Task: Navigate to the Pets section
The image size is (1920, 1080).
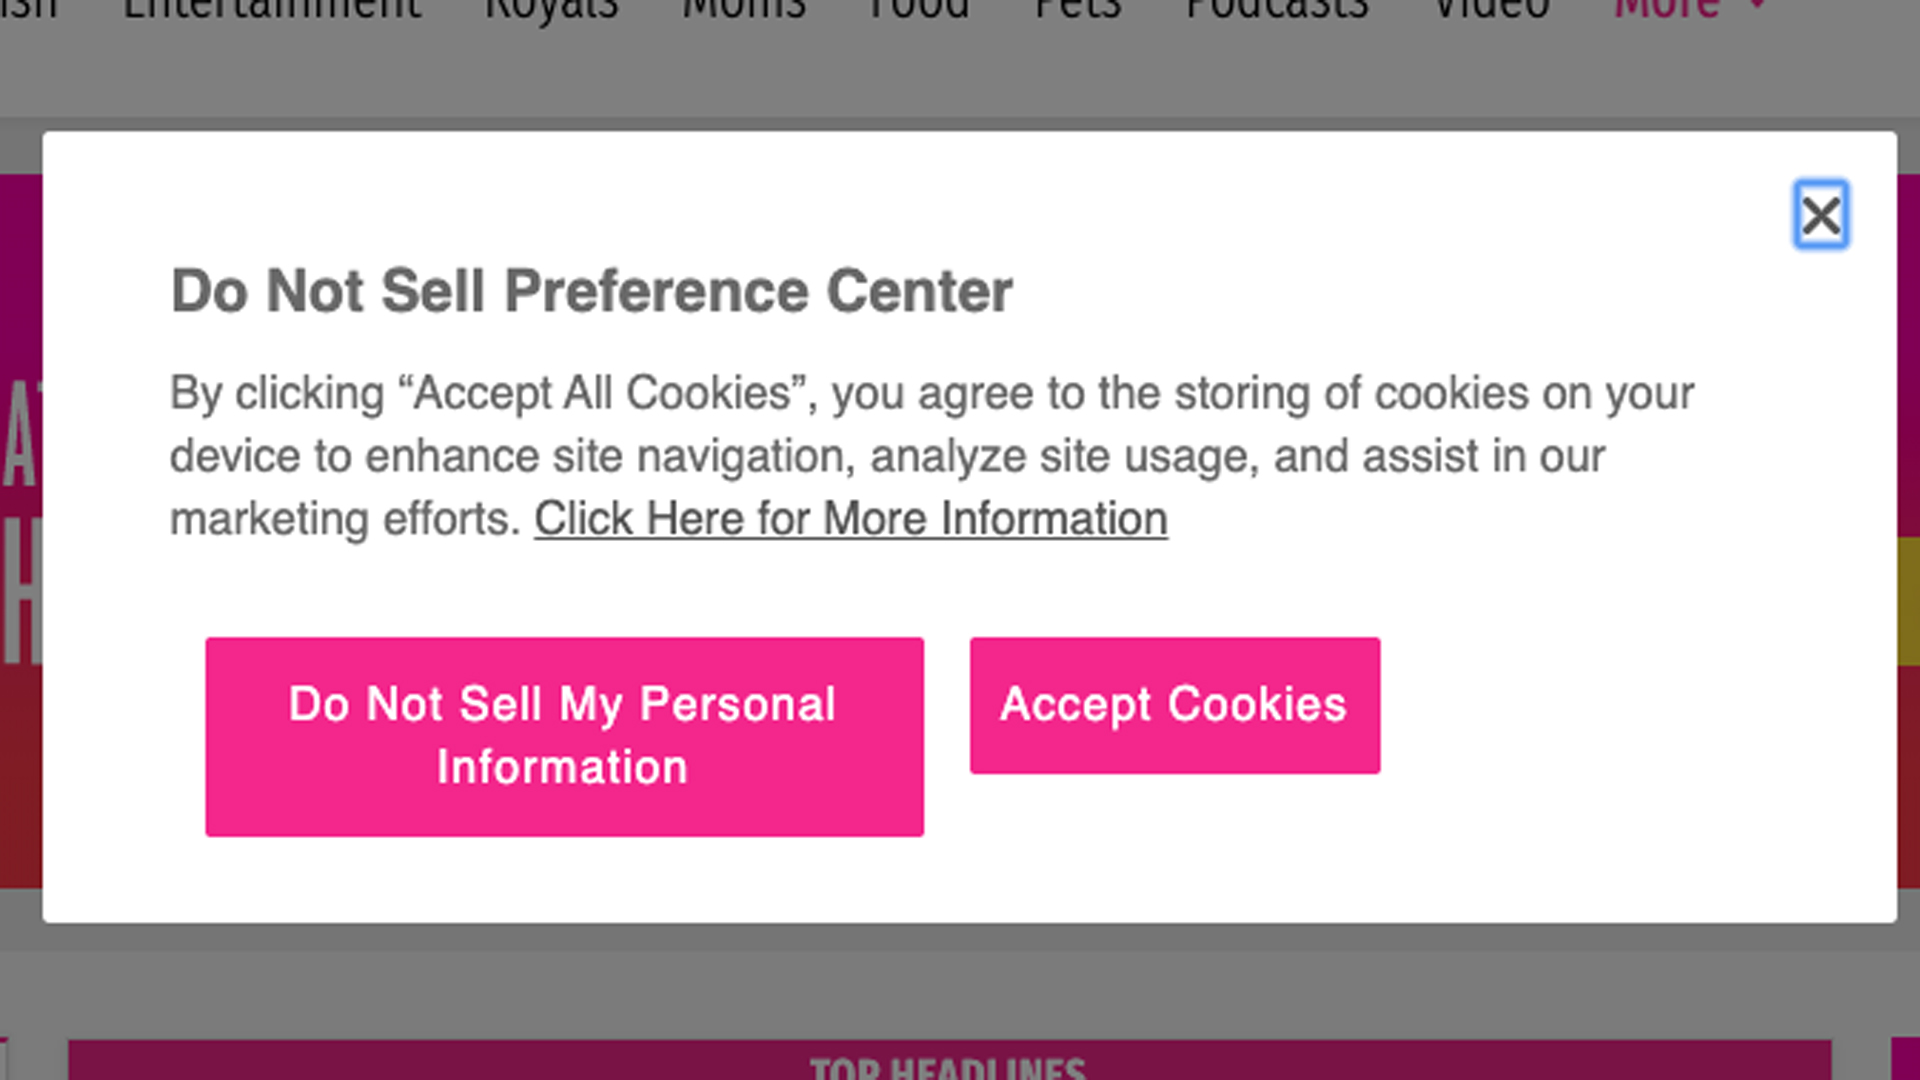Action: [x=1078, y=8]
